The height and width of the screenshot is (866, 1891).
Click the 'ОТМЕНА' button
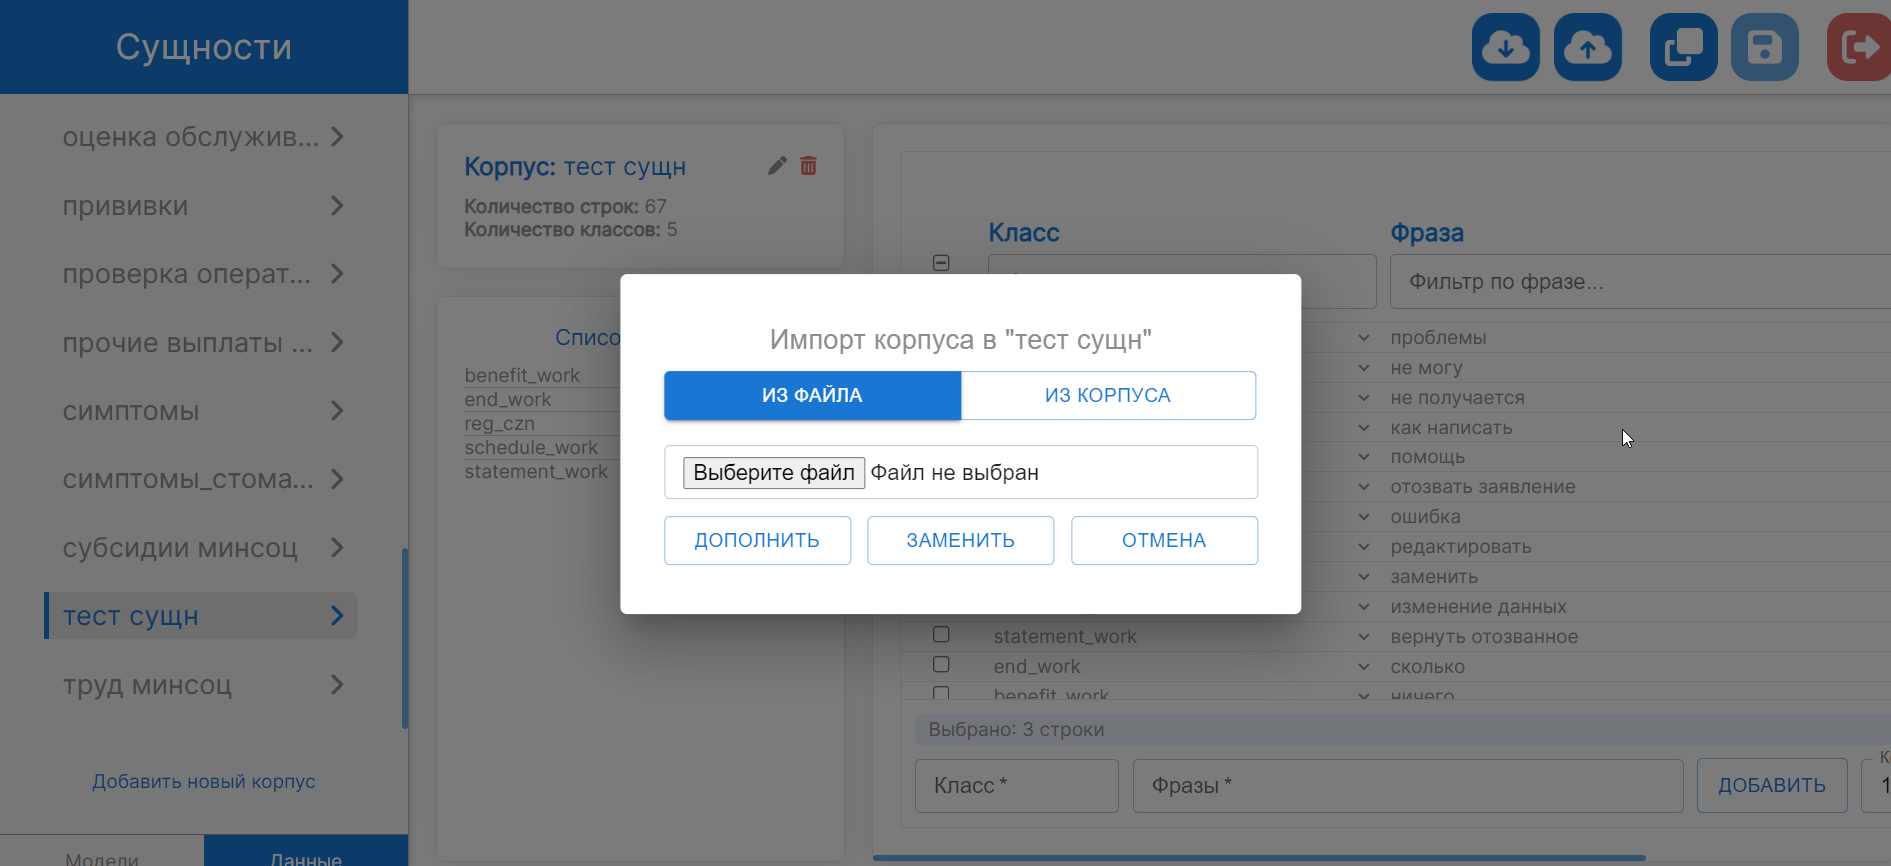pyautogui.click(x=1164, y=541)
